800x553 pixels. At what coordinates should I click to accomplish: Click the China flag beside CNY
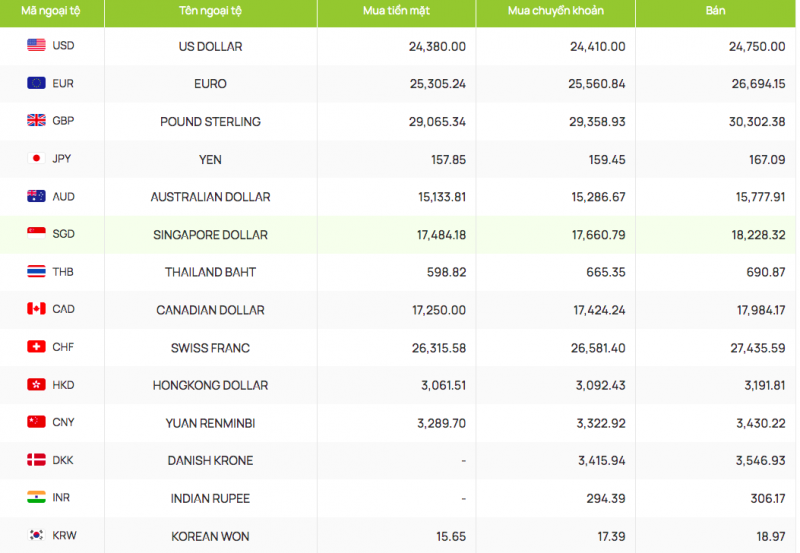point(37,422)
